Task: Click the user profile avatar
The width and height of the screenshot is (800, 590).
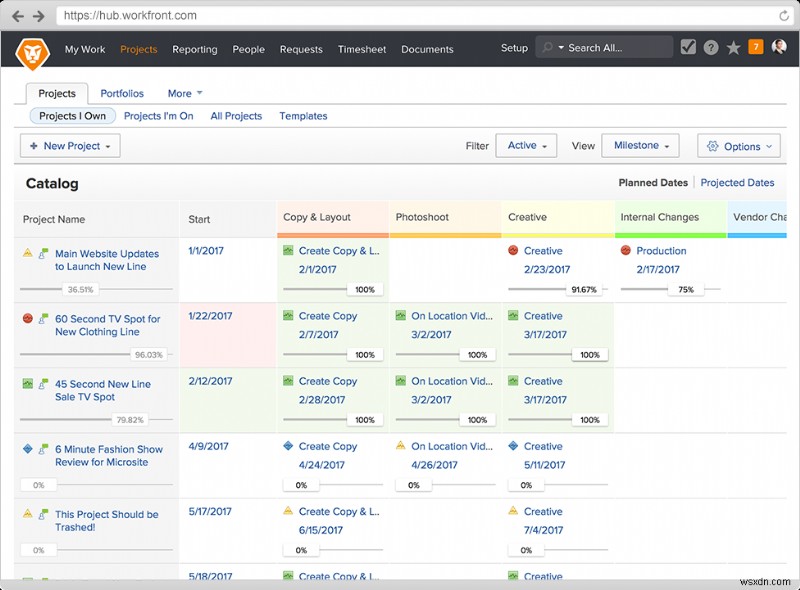Action: (x=781, y=47)
